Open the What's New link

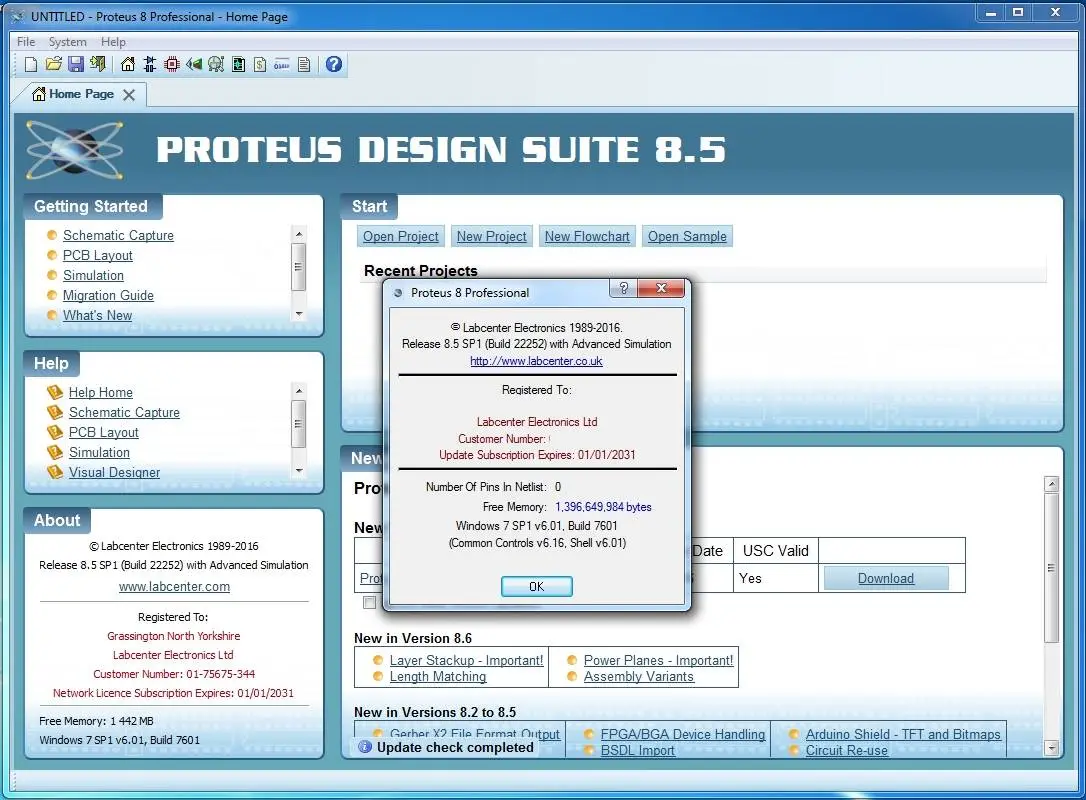click(x=98, y=316)
